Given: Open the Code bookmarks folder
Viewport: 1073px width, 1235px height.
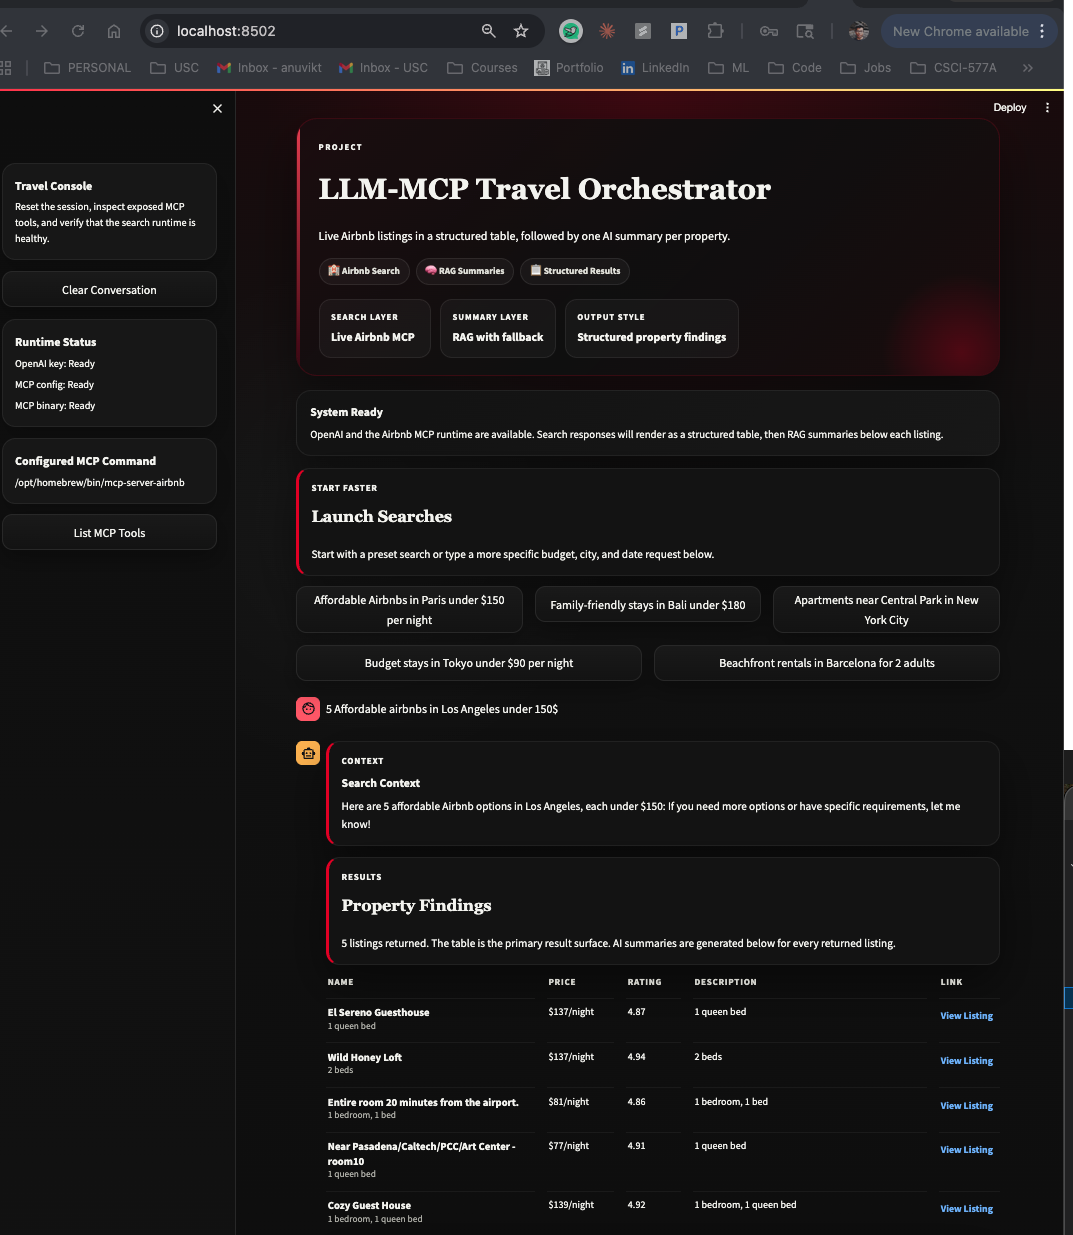Looking at the screenshot, I should [x=795, y=68].
